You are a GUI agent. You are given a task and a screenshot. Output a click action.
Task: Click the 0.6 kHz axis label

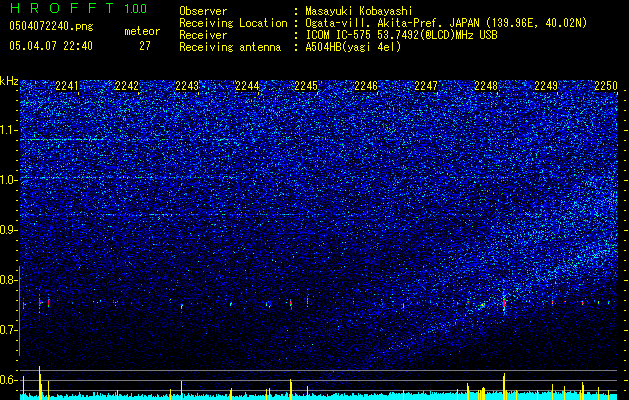pos(9,380)
